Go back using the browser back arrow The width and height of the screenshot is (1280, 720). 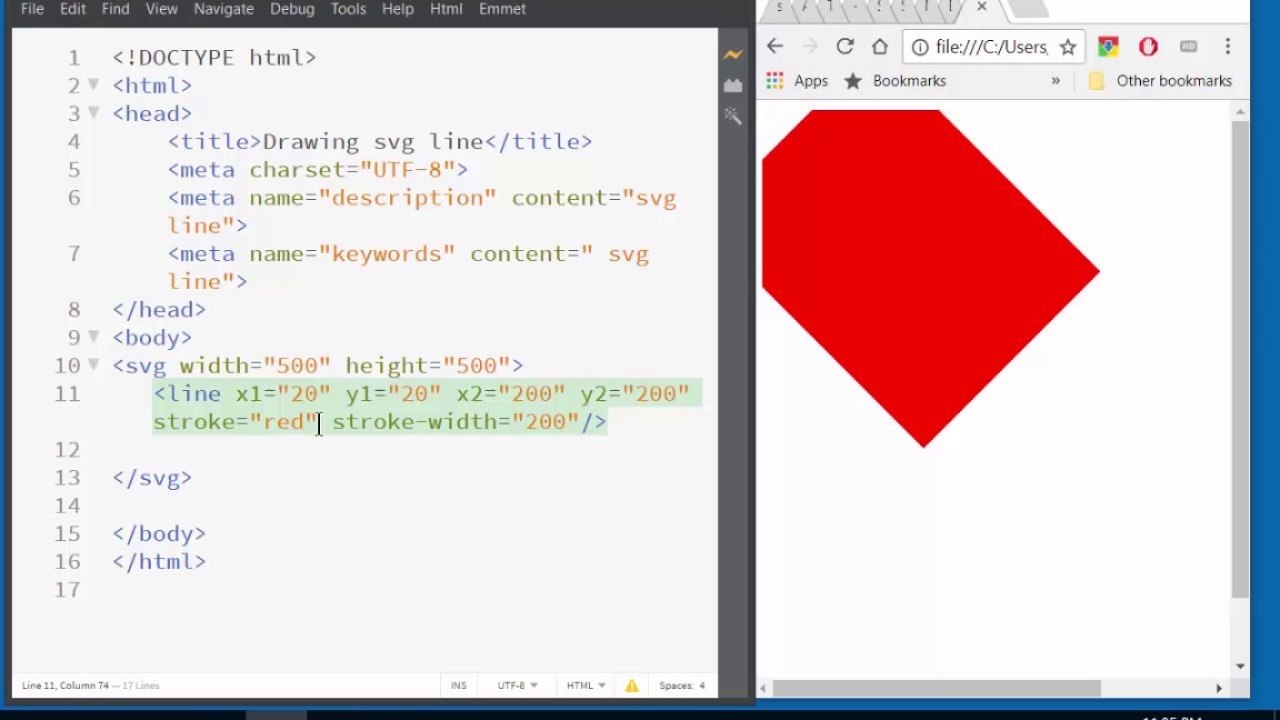[x=775, y=47]
